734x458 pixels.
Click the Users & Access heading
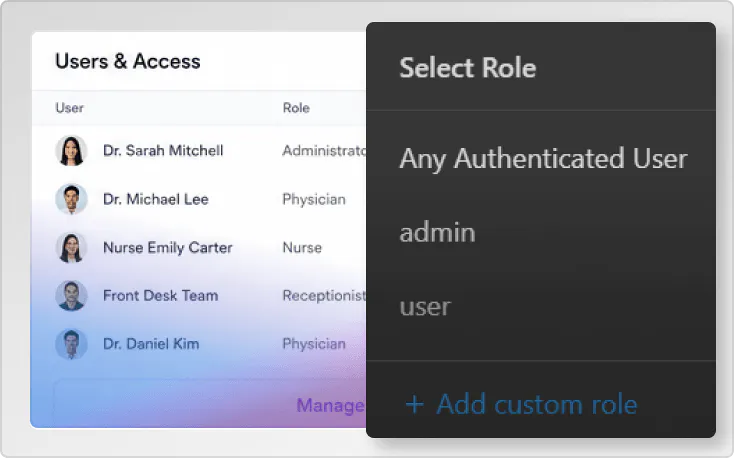point(128,61)
